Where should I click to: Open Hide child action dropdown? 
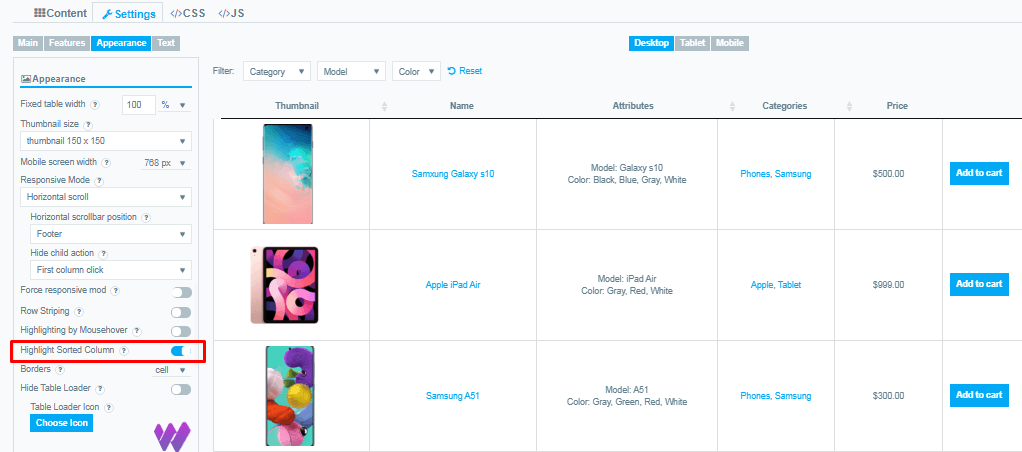[x=111, y=269]
